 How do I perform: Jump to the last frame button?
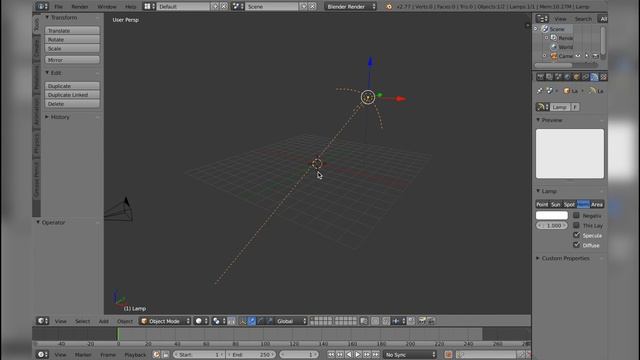pyautogui.click(x=376, y=355)
